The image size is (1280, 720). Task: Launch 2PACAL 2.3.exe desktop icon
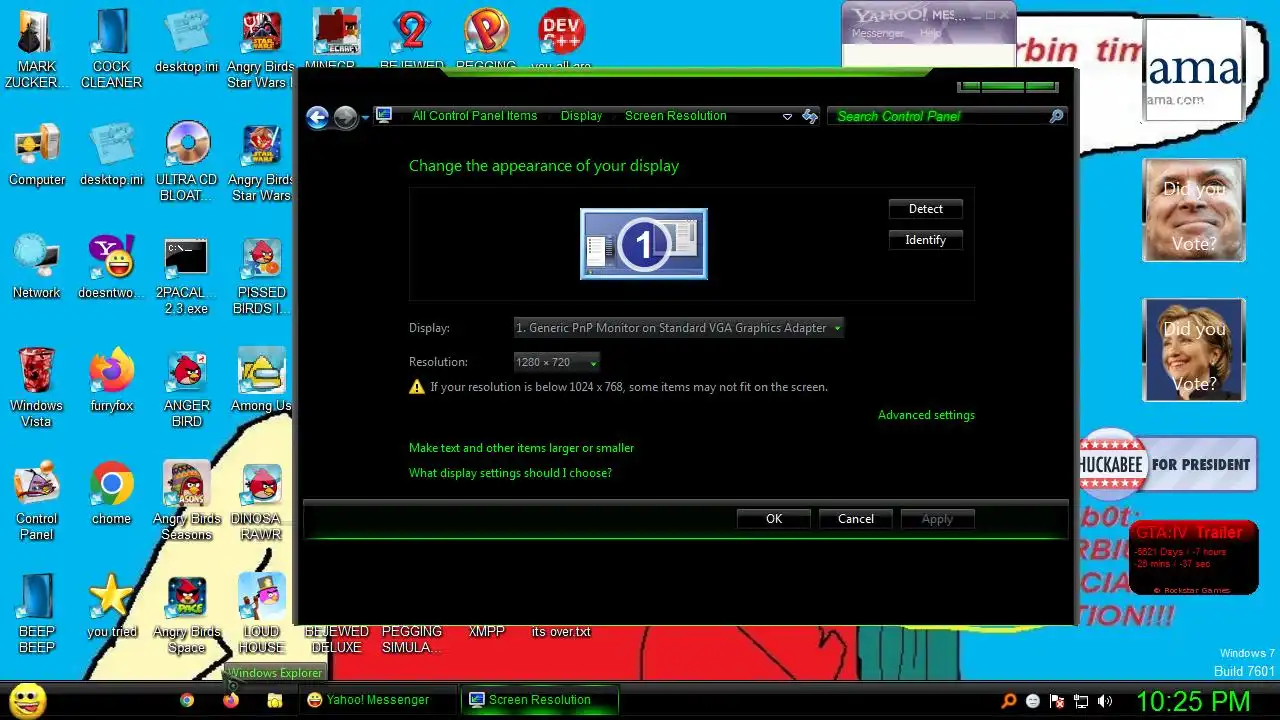pyautogui.click(x=187, y=275)
